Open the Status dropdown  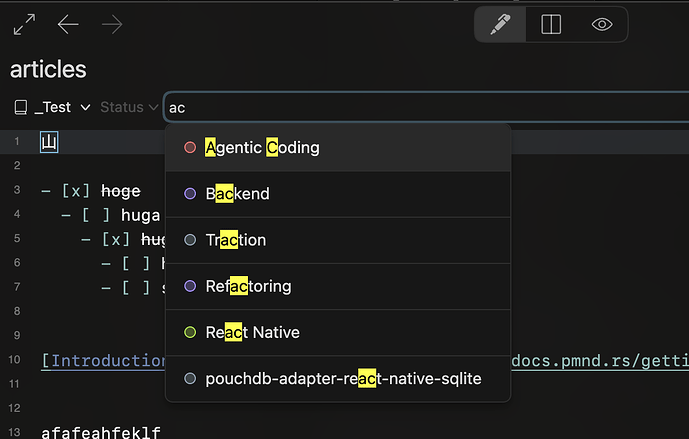[129, 107]
